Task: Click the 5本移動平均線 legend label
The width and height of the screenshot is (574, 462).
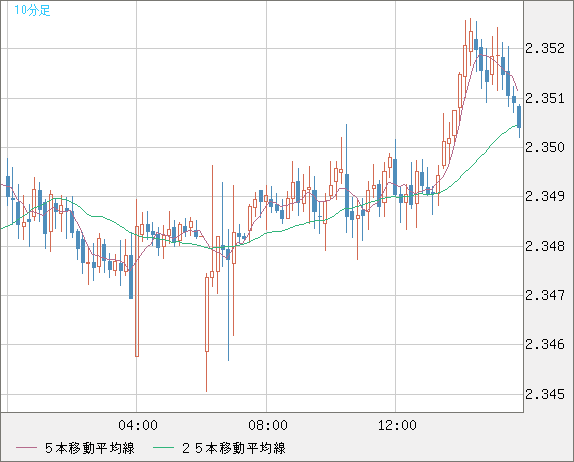Action: [x=90, y=448]
